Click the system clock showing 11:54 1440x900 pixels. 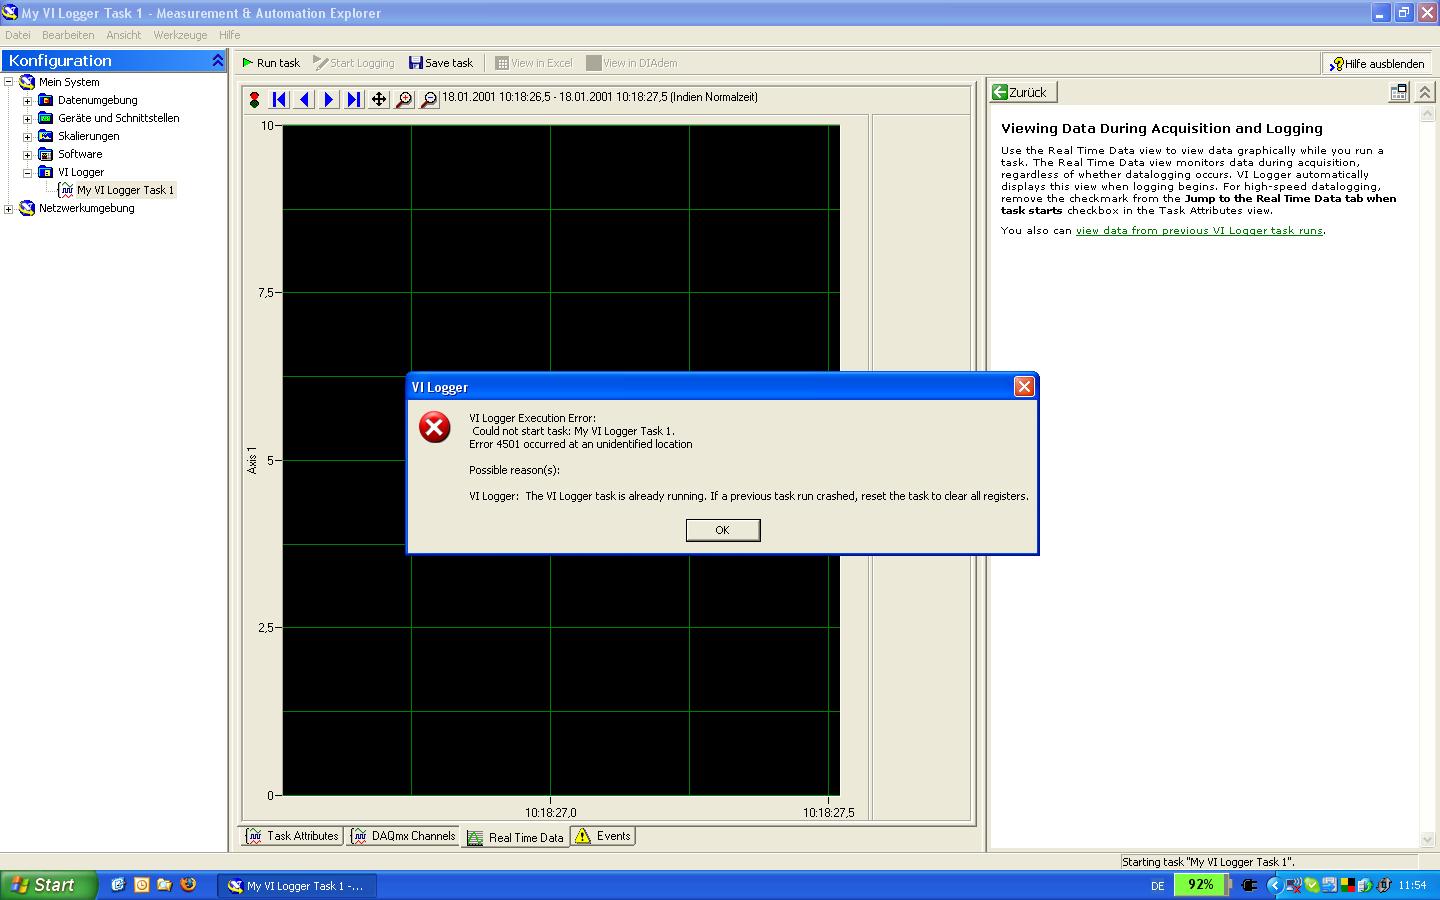click(1412, 886)
